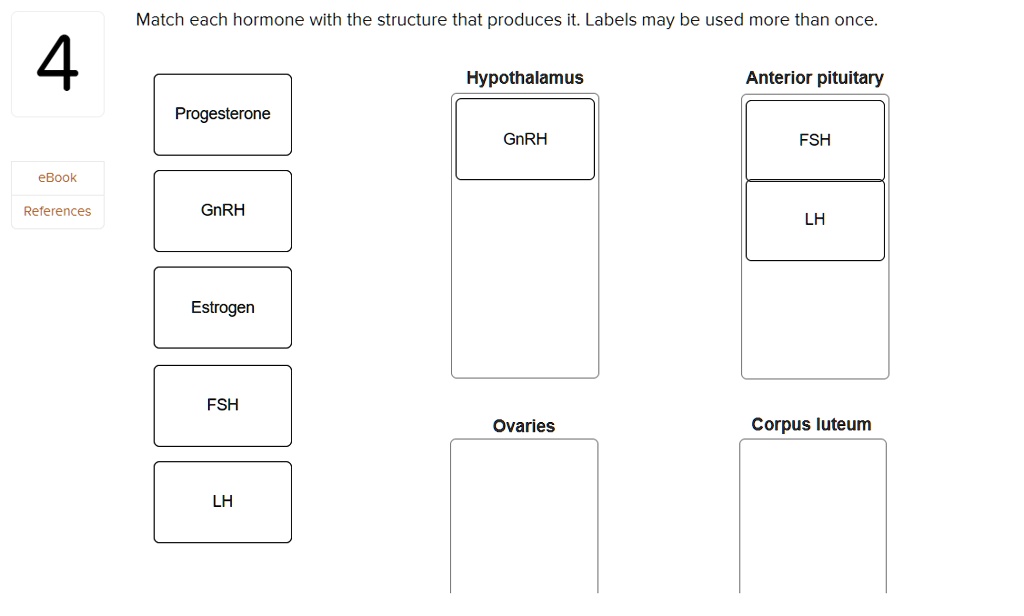Click the Hypothalamus column heading
The height and width of the screenshot is (616, 1024).
click(524, 77)
